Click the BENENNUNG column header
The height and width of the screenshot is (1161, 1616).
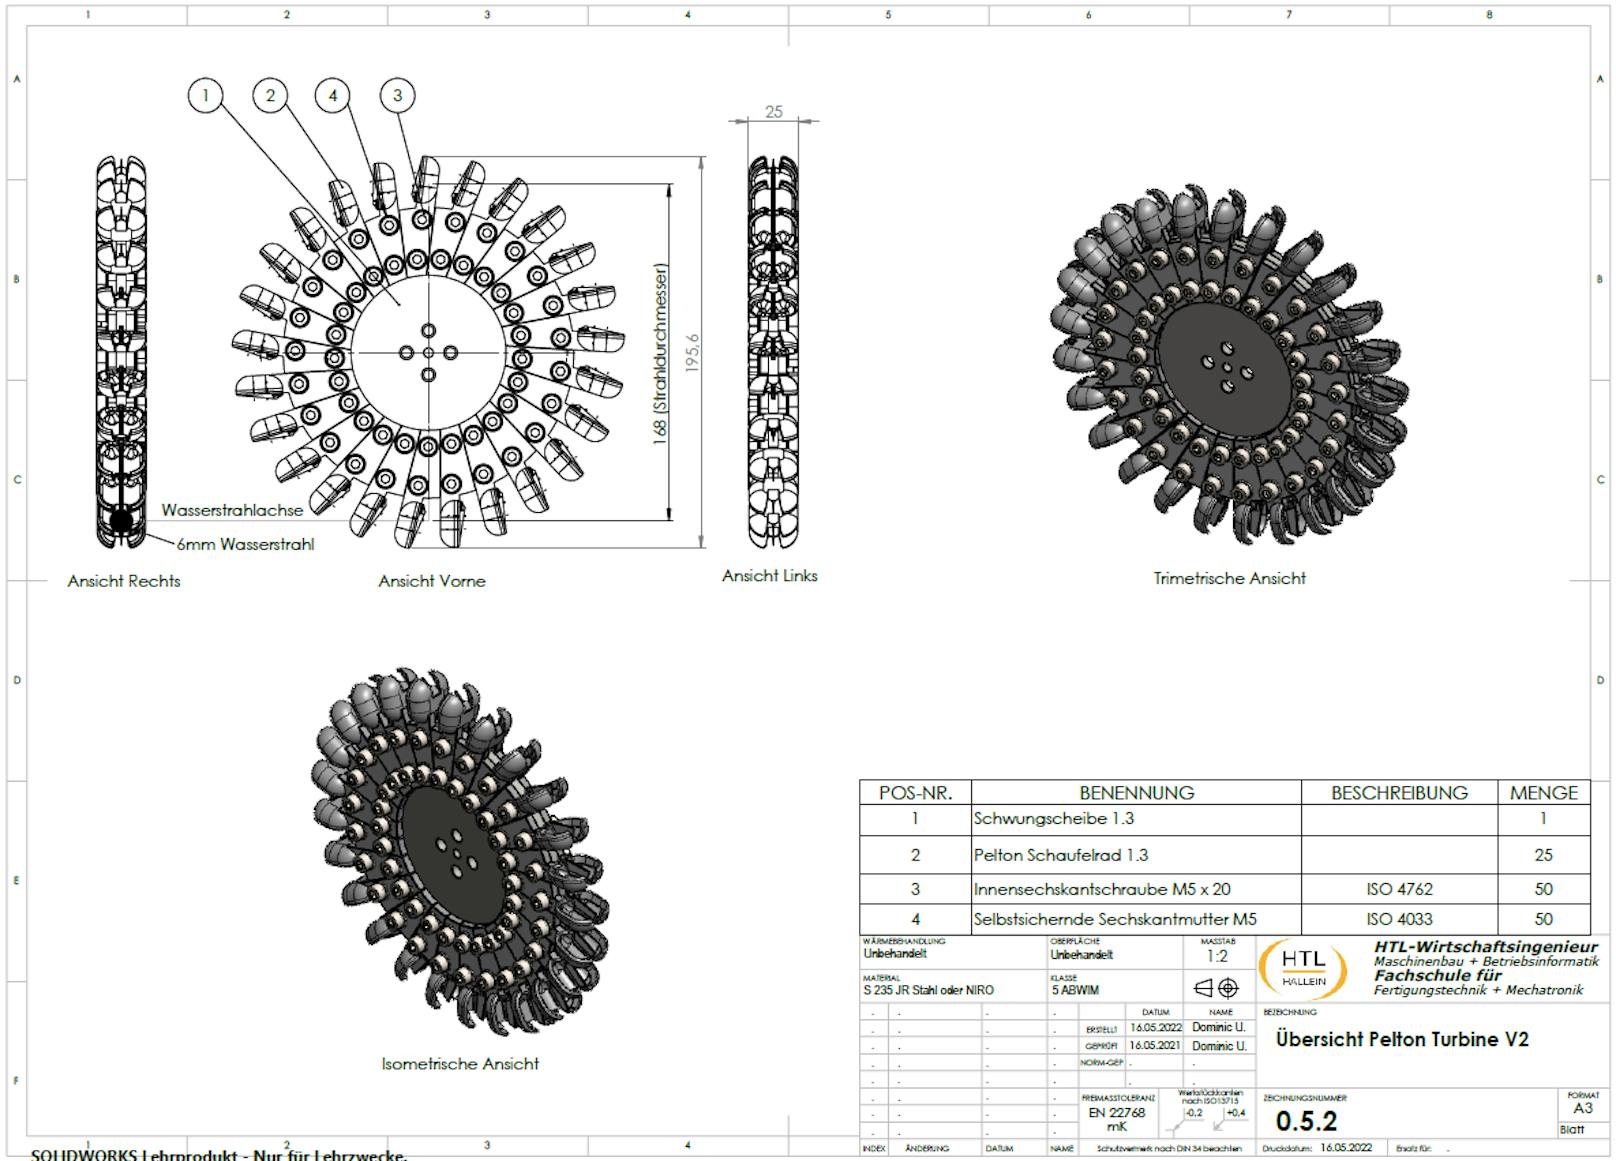1136,793
